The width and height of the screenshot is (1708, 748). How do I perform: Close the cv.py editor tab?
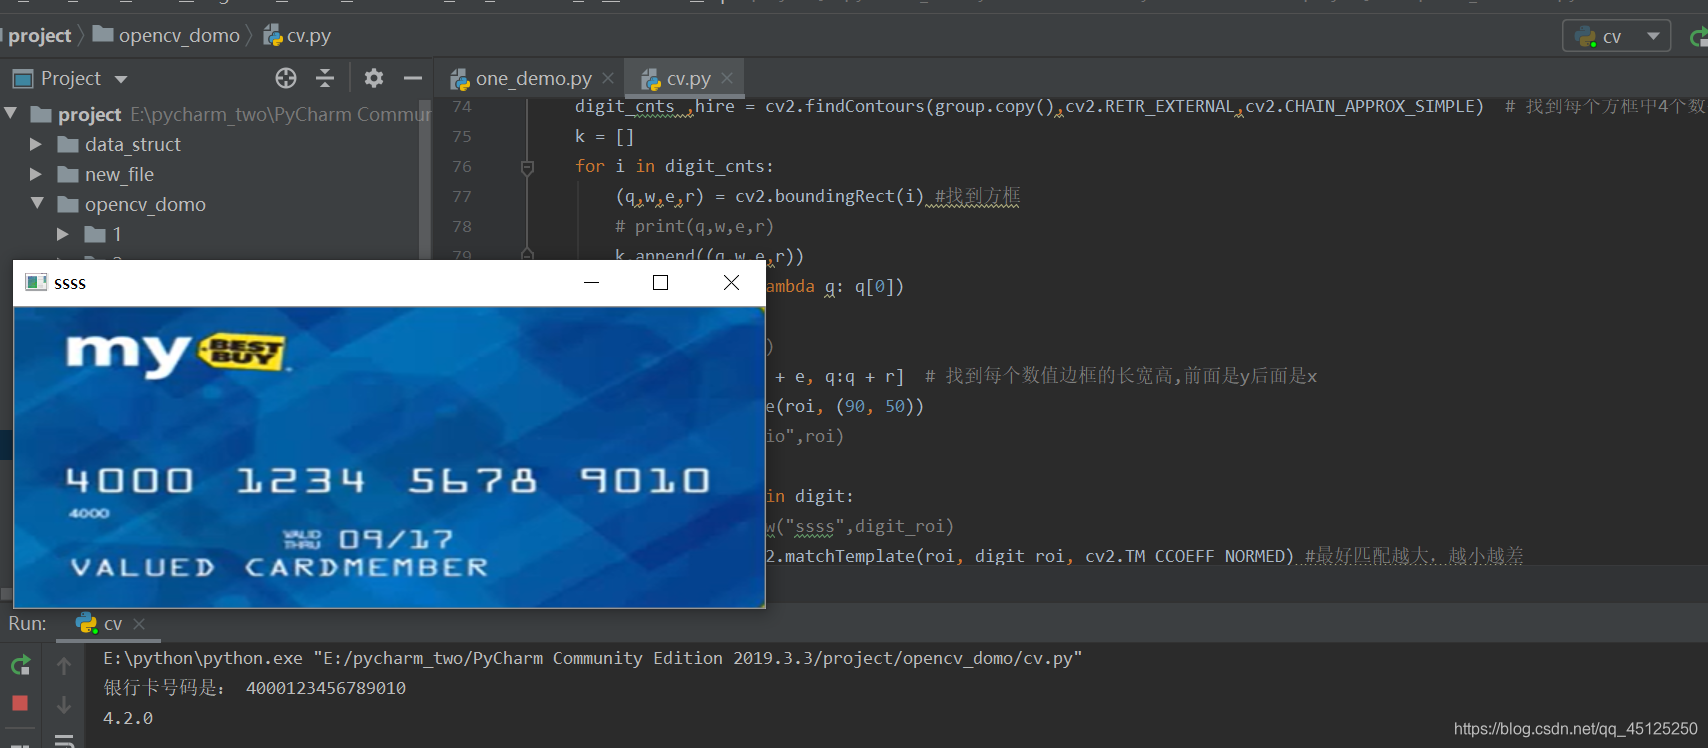pos(727,78)
